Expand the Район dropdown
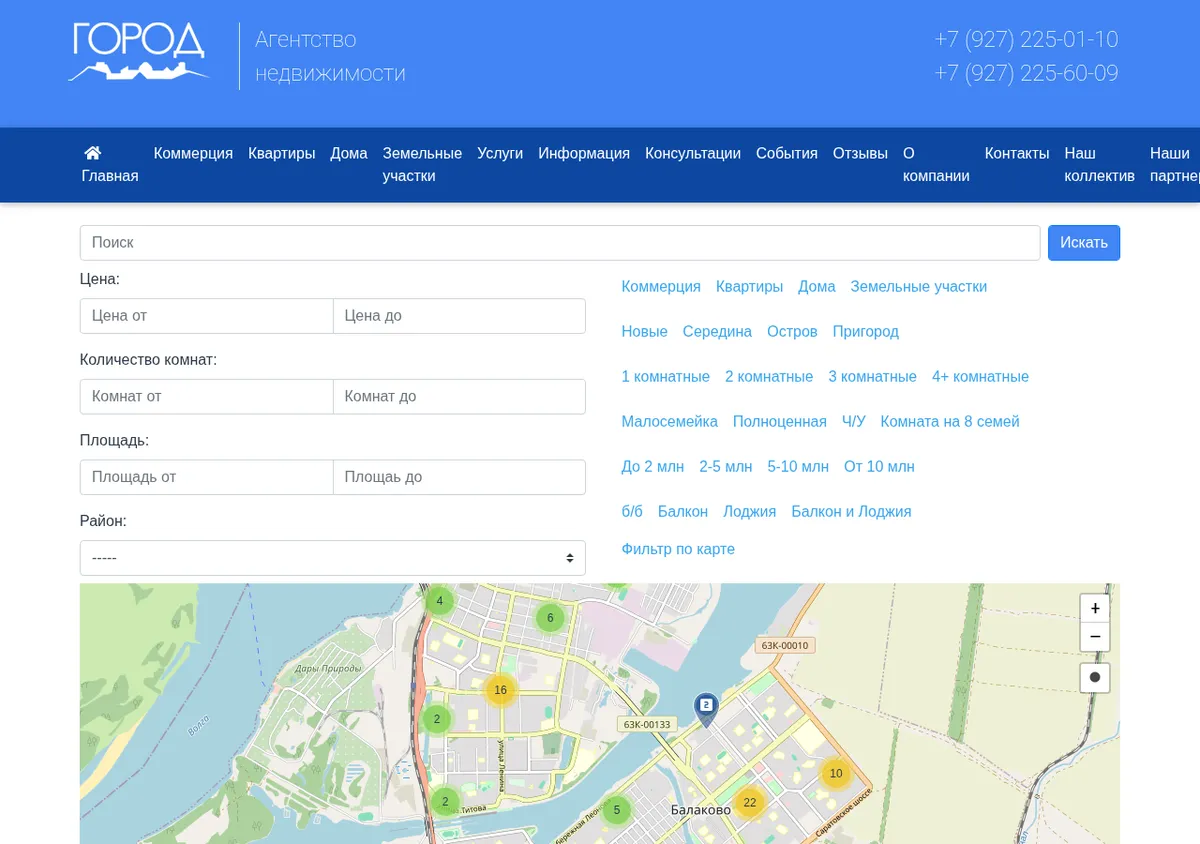Screen dimensions: 1200x844 (333, 558)
